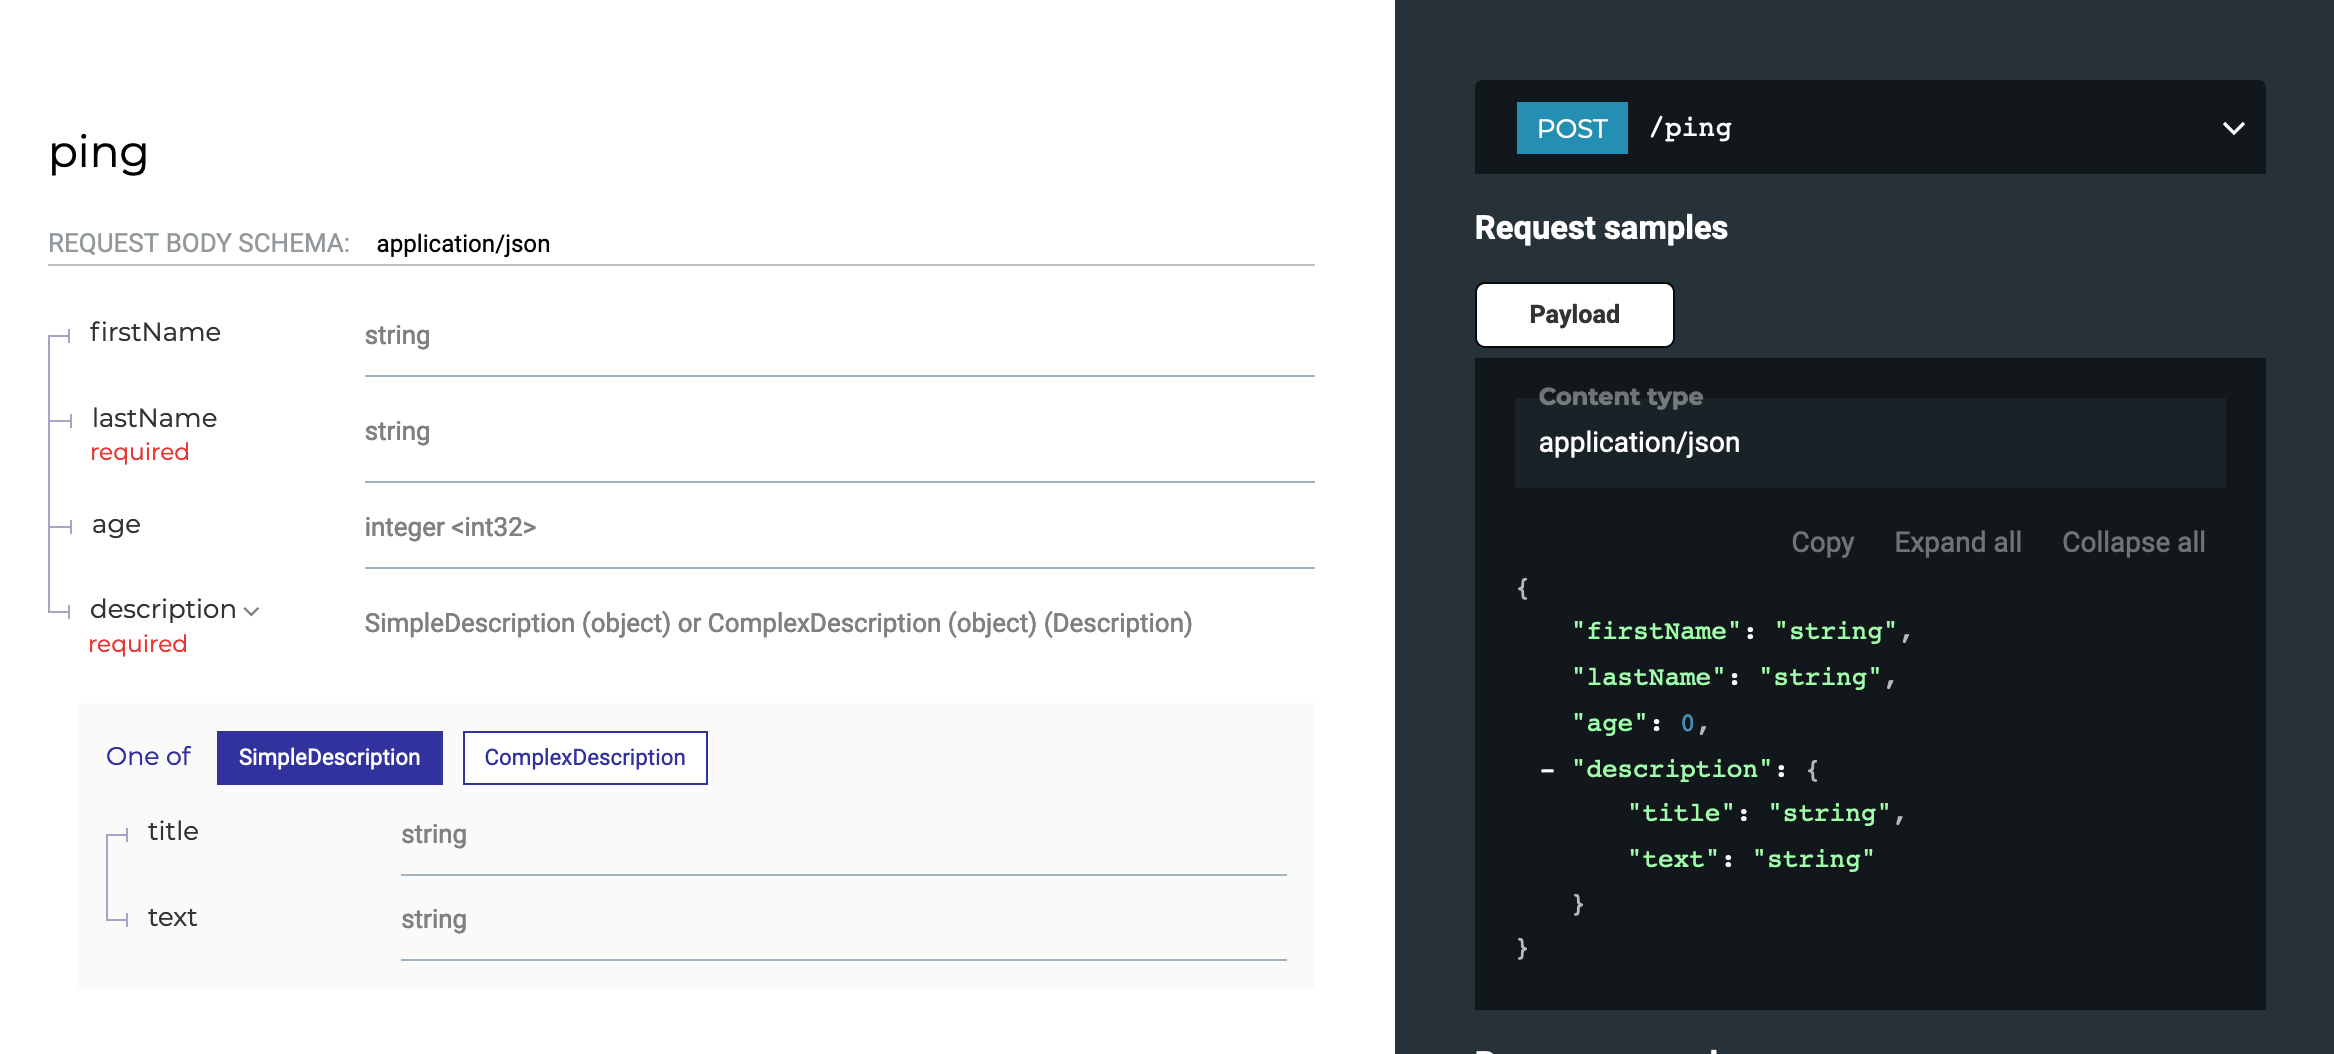Select the SimpleDescription schema option

coord(329,757)
